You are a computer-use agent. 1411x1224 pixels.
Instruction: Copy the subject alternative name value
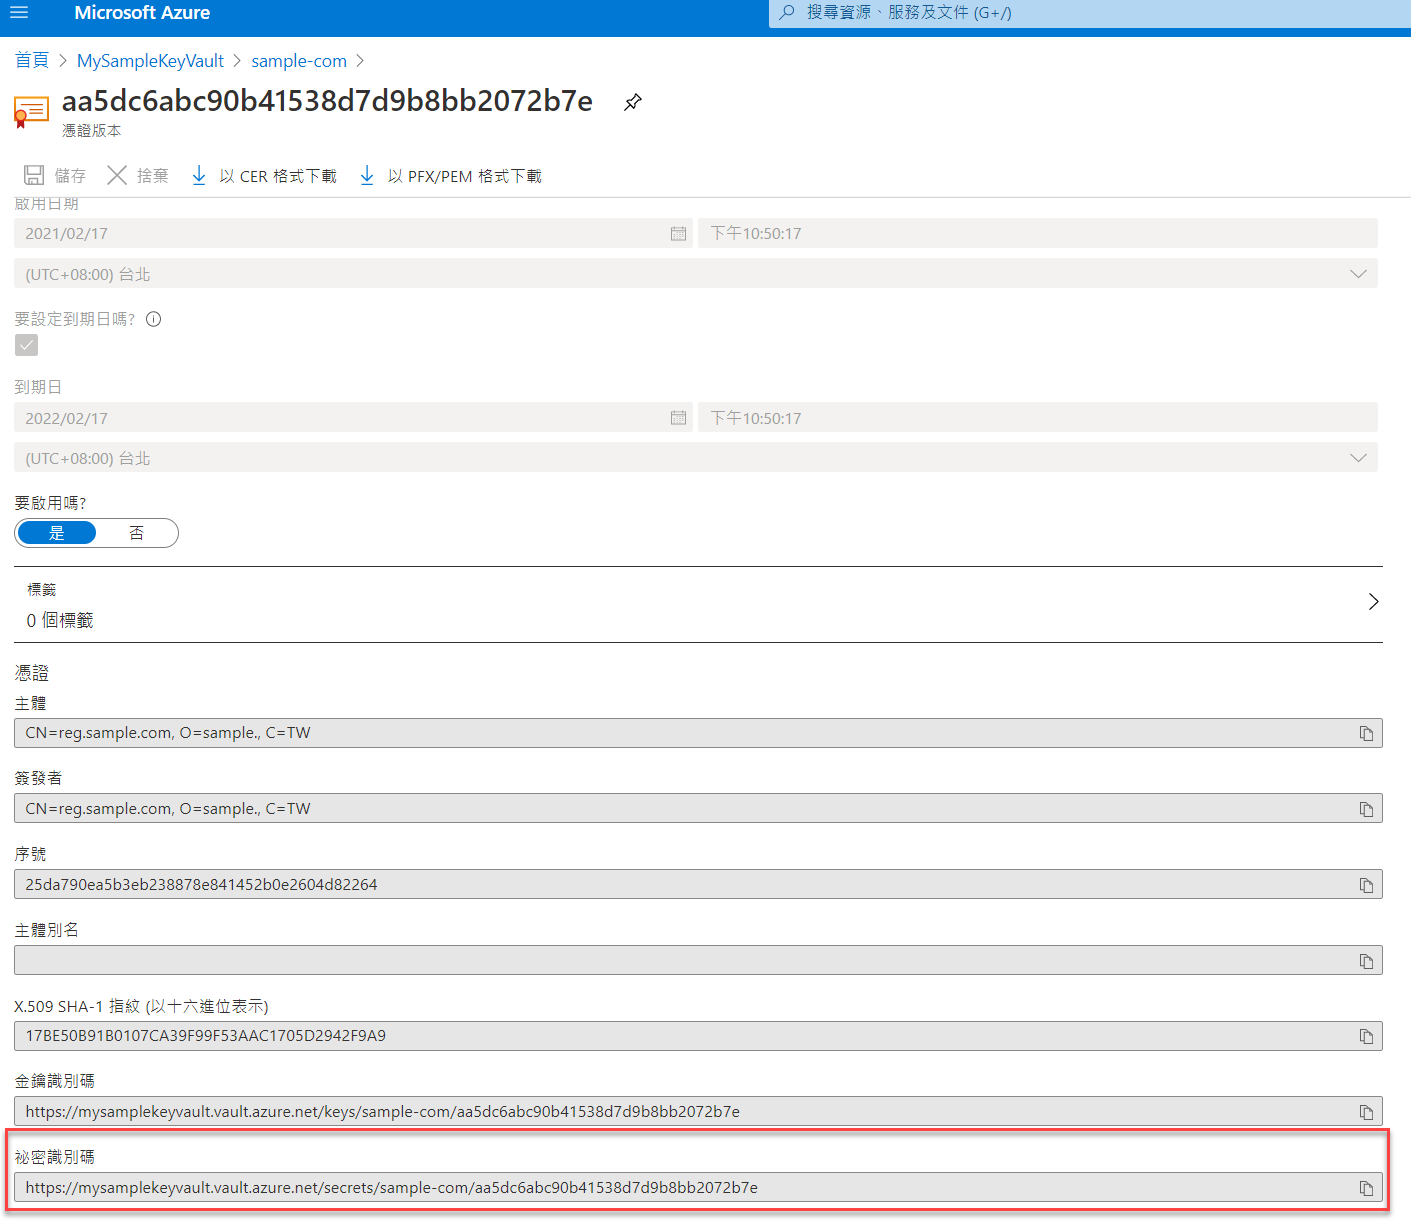[x=1366, y=961]
